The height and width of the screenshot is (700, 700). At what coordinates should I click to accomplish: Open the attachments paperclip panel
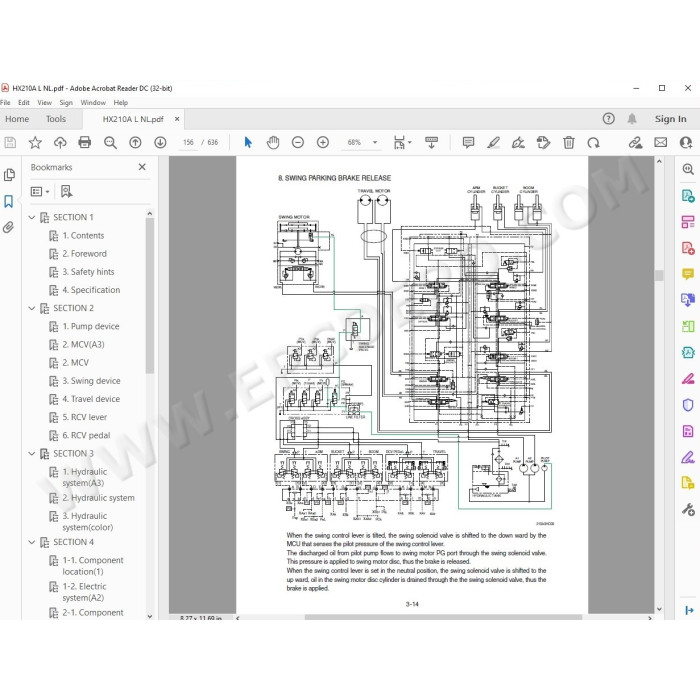8,227
